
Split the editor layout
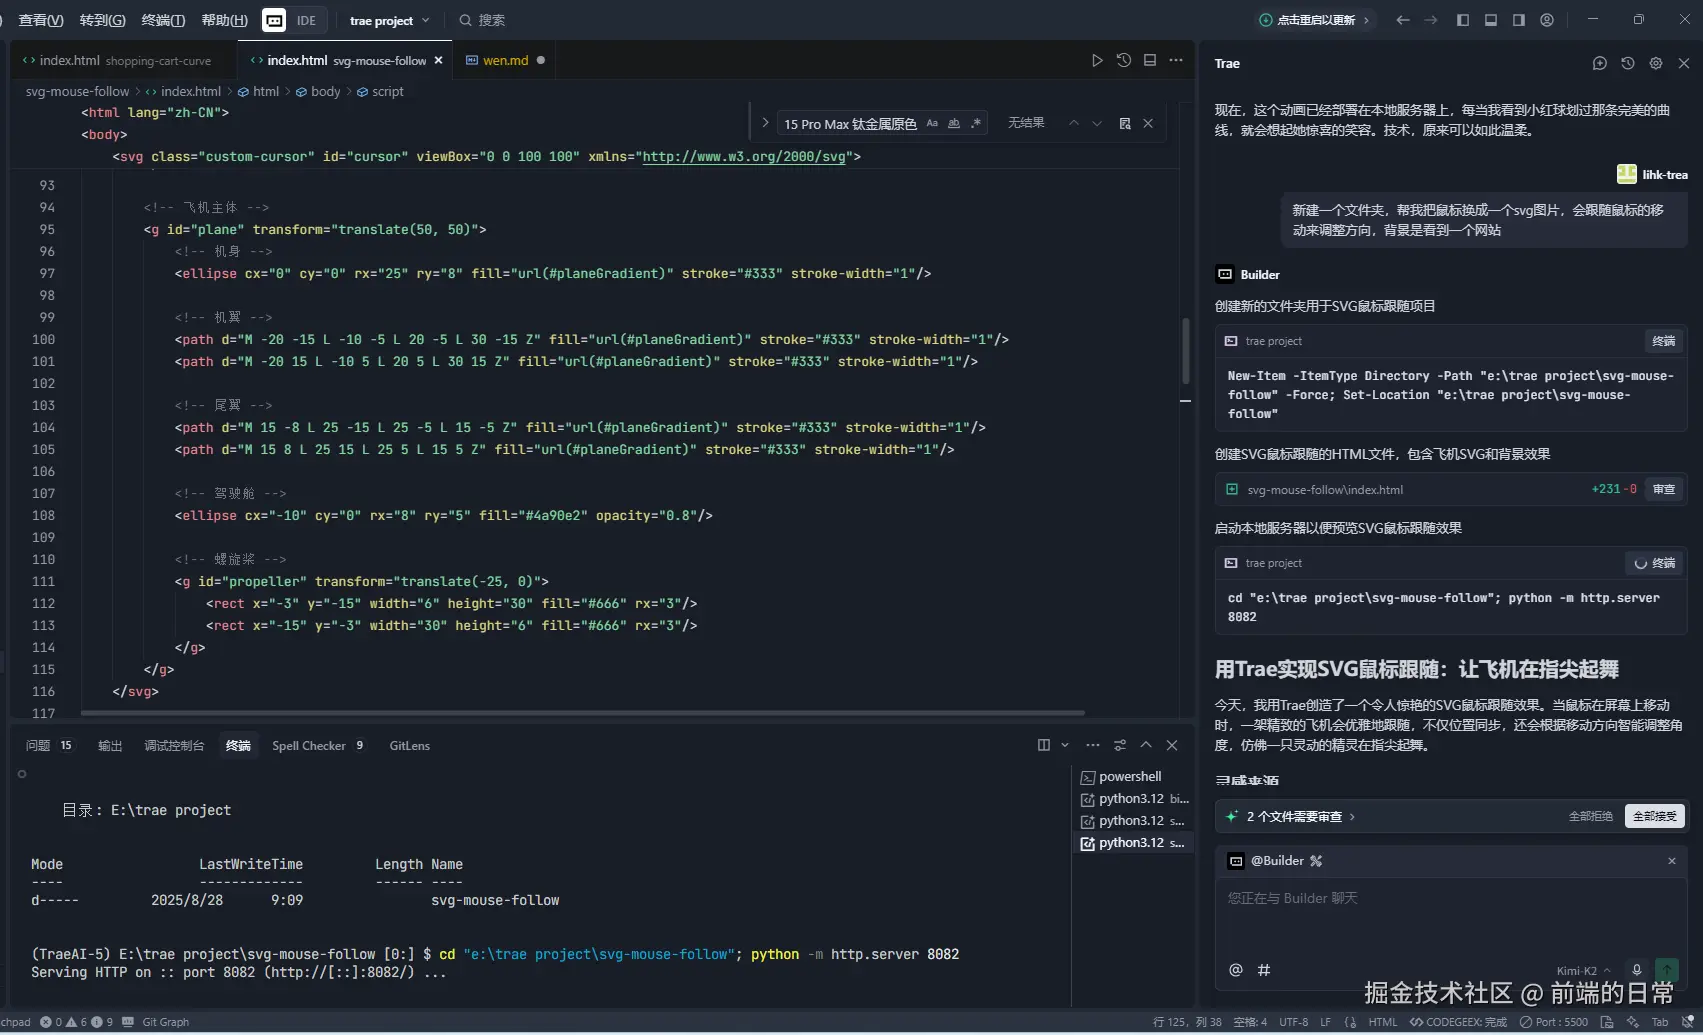tap(1150, 60)
